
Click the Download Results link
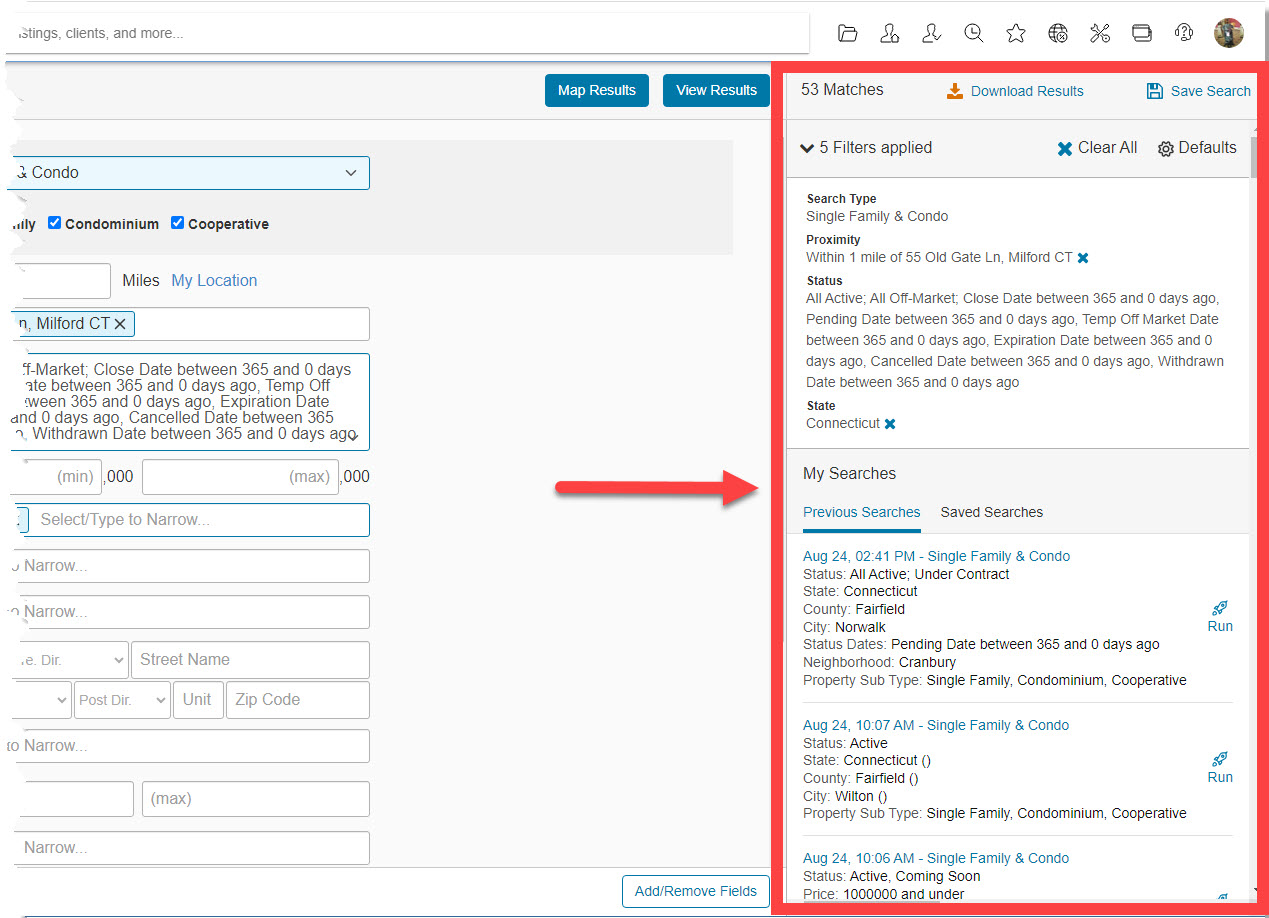click(1027, 91)
